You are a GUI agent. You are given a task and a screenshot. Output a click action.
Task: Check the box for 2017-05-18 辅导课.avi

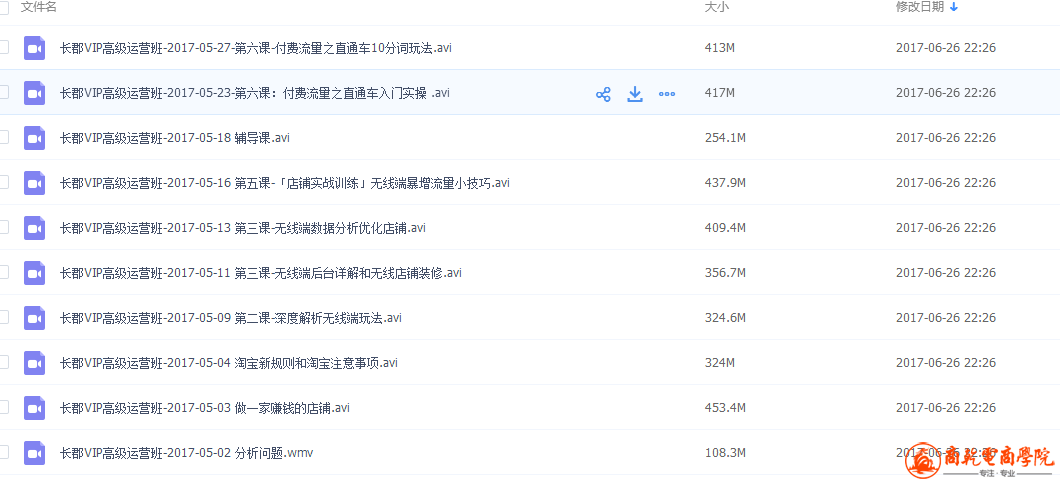coord(3,137)
